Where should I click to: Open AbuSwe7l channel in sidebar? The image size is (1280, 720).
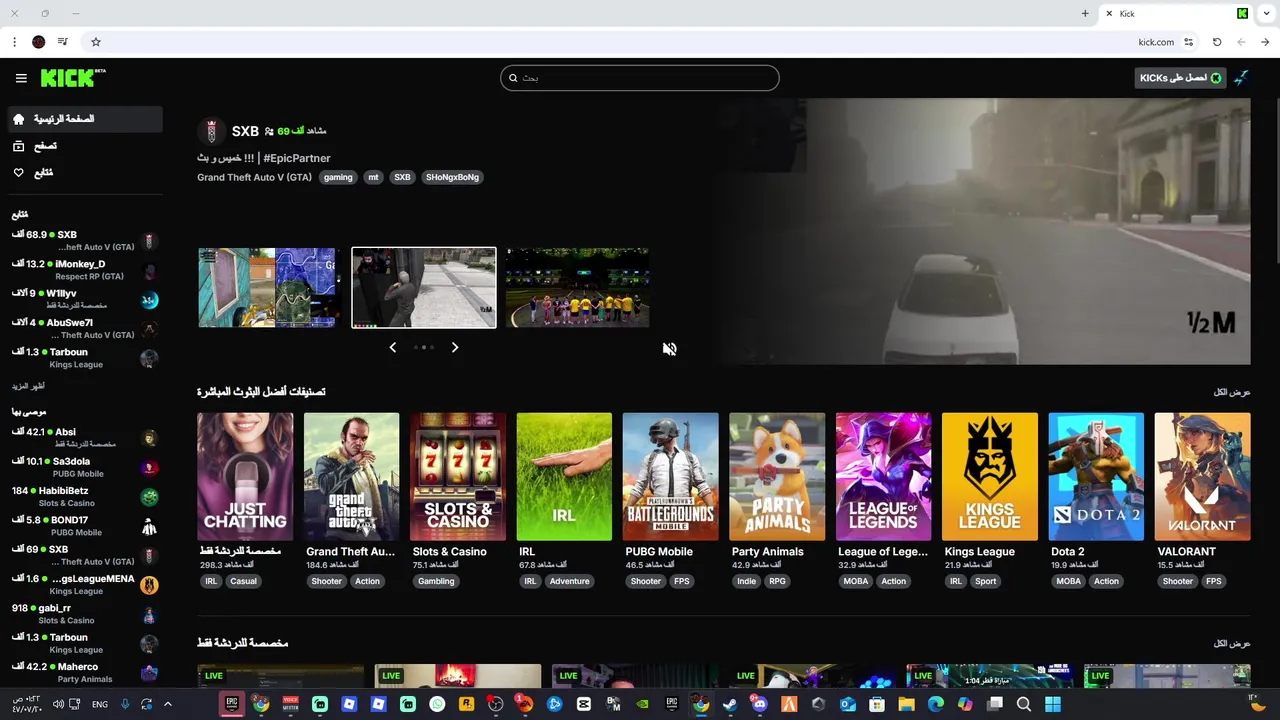84,328
